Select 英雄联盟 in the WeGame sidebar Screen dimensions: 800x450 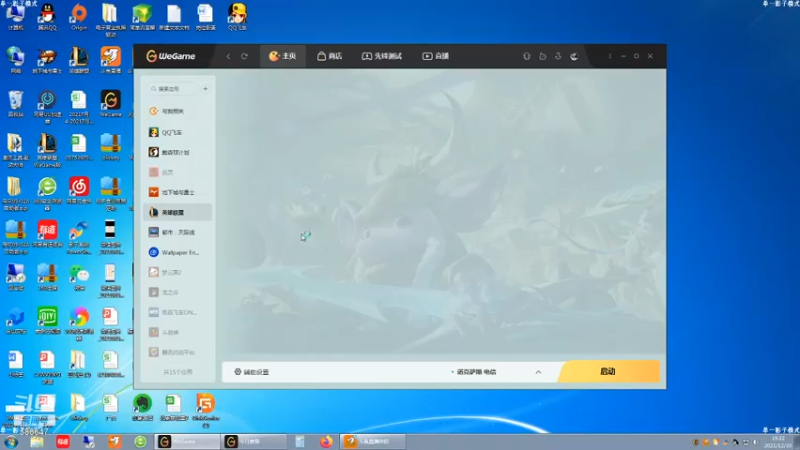point(178,212)
